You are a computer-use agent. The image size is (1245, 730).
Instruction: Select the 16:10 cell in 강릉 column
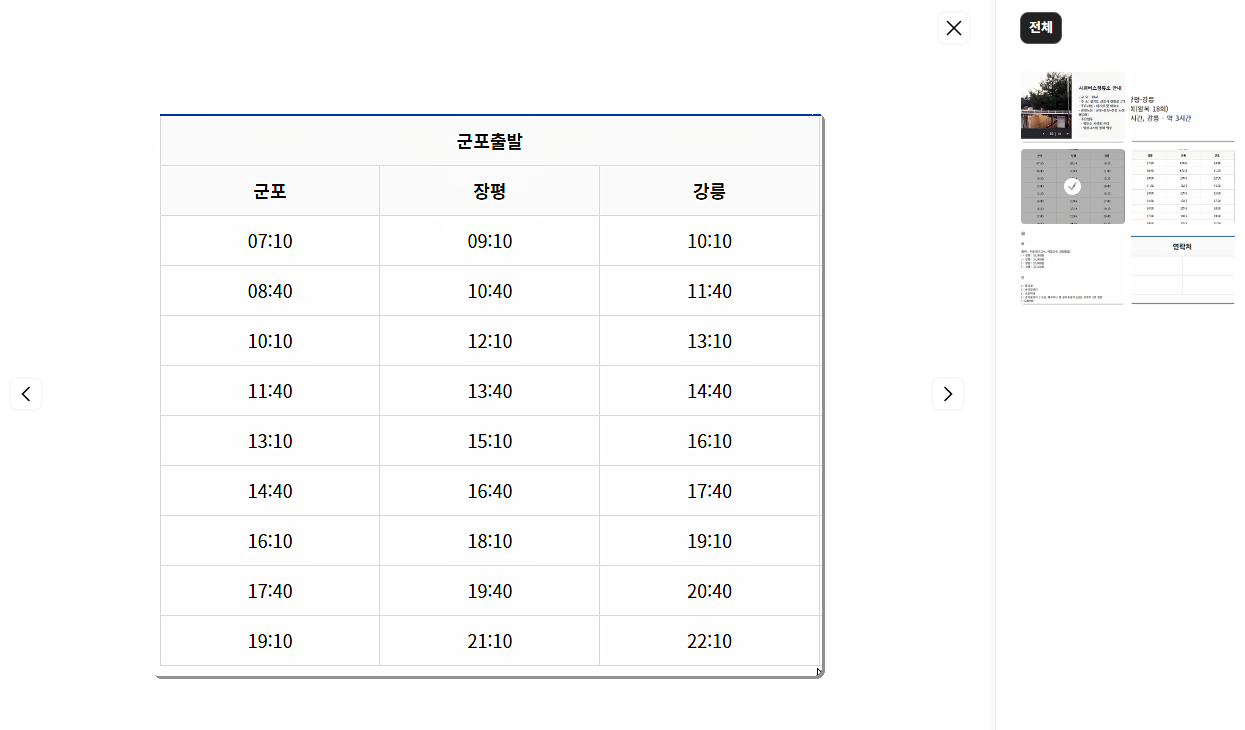click(710, 441)
